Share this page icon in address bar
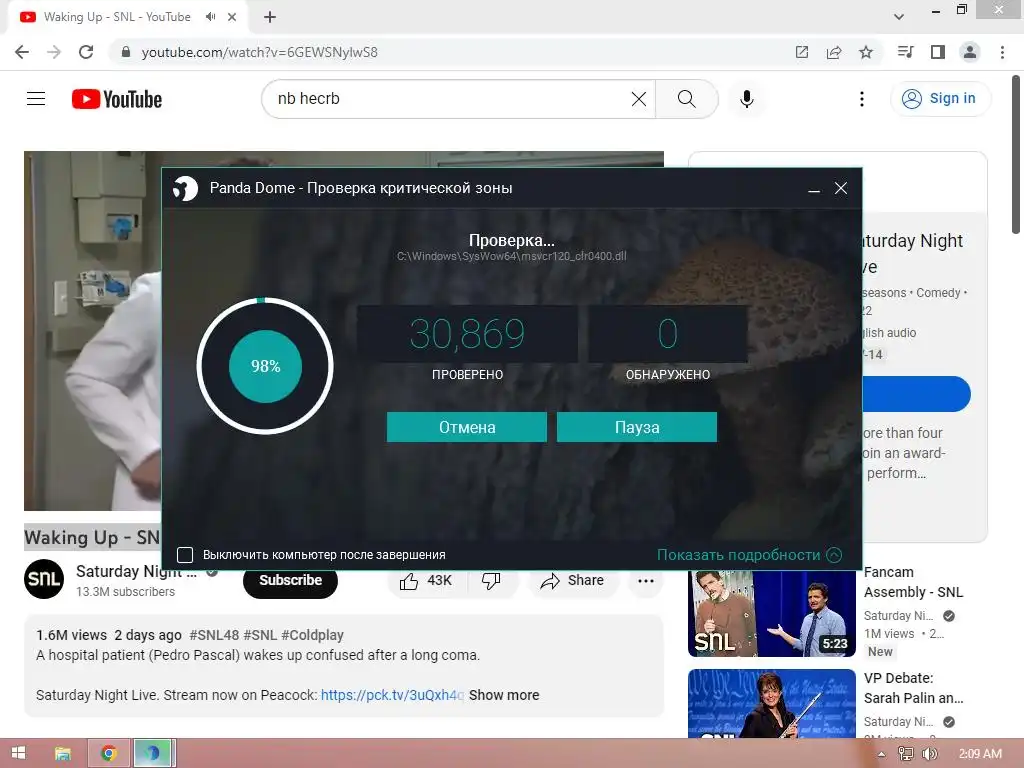The image size is (1024, 768). [834, 52]
